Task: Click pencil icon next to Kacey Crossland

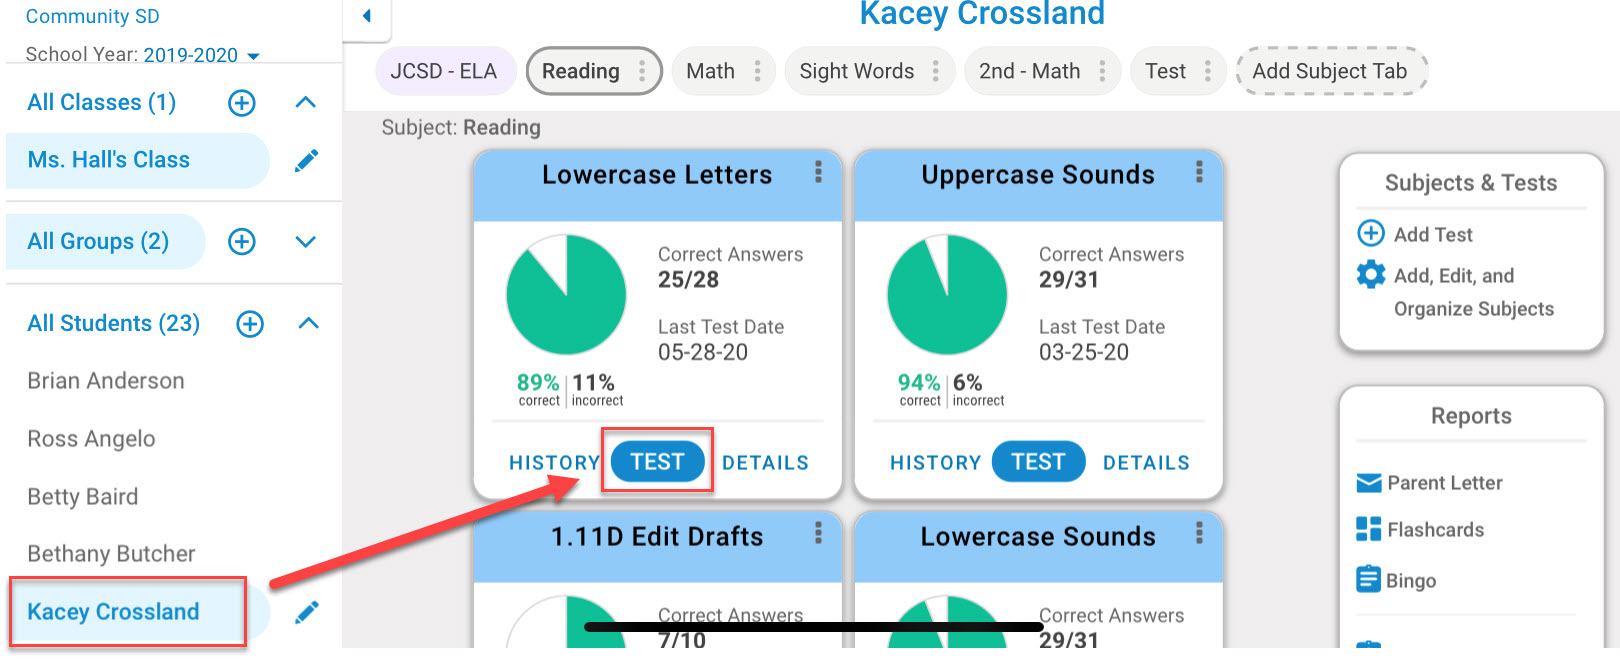Action: coord(307,612)
